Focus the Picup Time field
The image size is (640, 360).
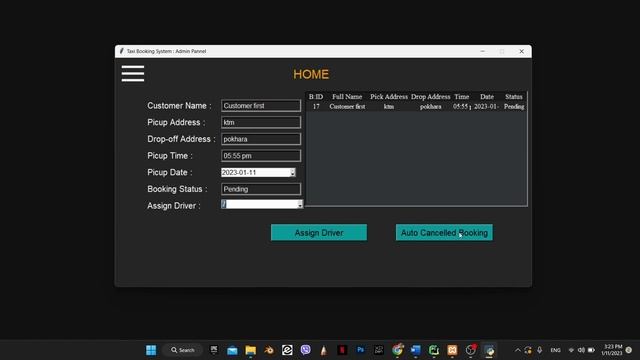(261, 156)
